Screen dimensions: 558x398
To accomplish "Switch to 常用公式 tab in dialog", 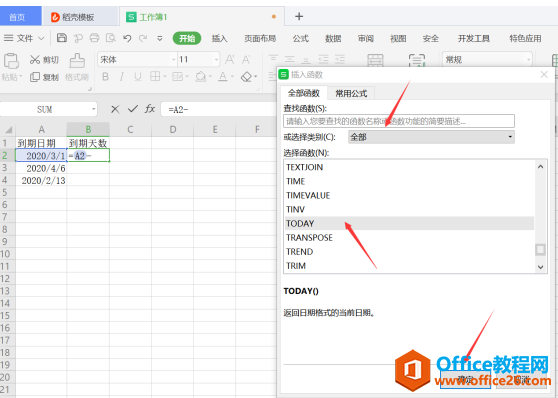I will [351, 94].
